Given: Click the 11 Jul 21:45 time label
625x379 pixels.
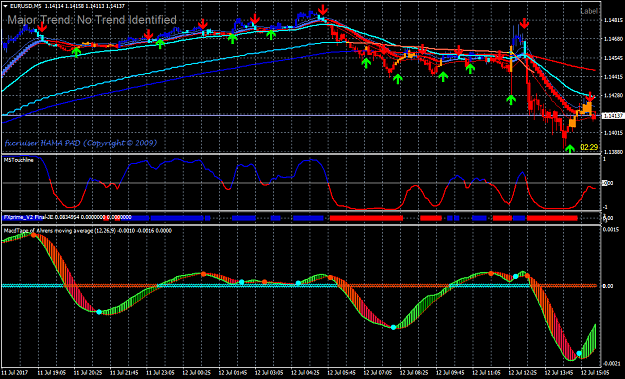Looking at the screenshot, I should (x=124, y=373).
